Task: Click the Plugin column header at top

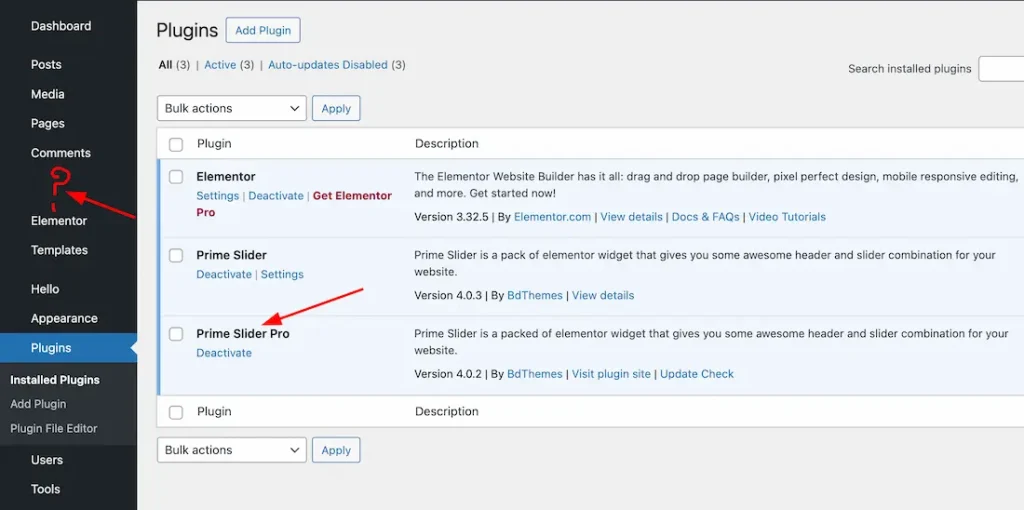Action: 214,144
